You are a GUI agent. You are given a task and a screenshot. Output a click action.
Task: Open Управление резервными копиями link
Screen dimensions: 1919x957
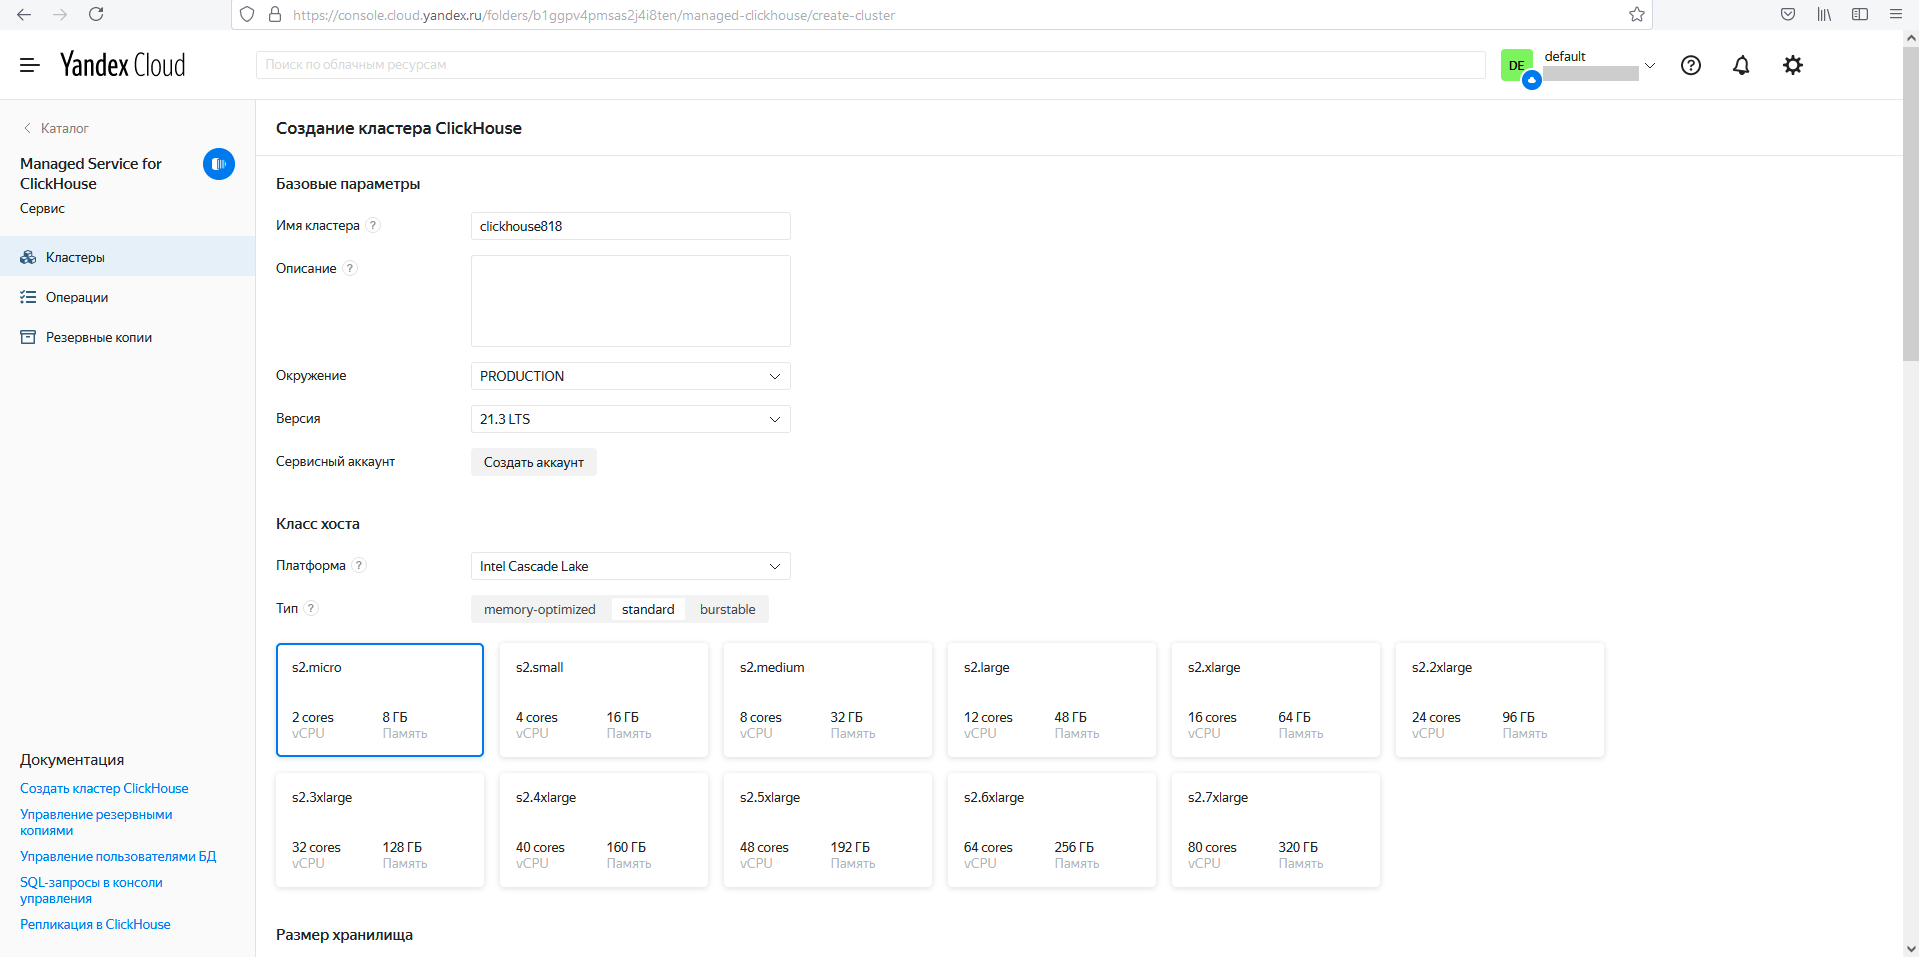click(96, 822)
